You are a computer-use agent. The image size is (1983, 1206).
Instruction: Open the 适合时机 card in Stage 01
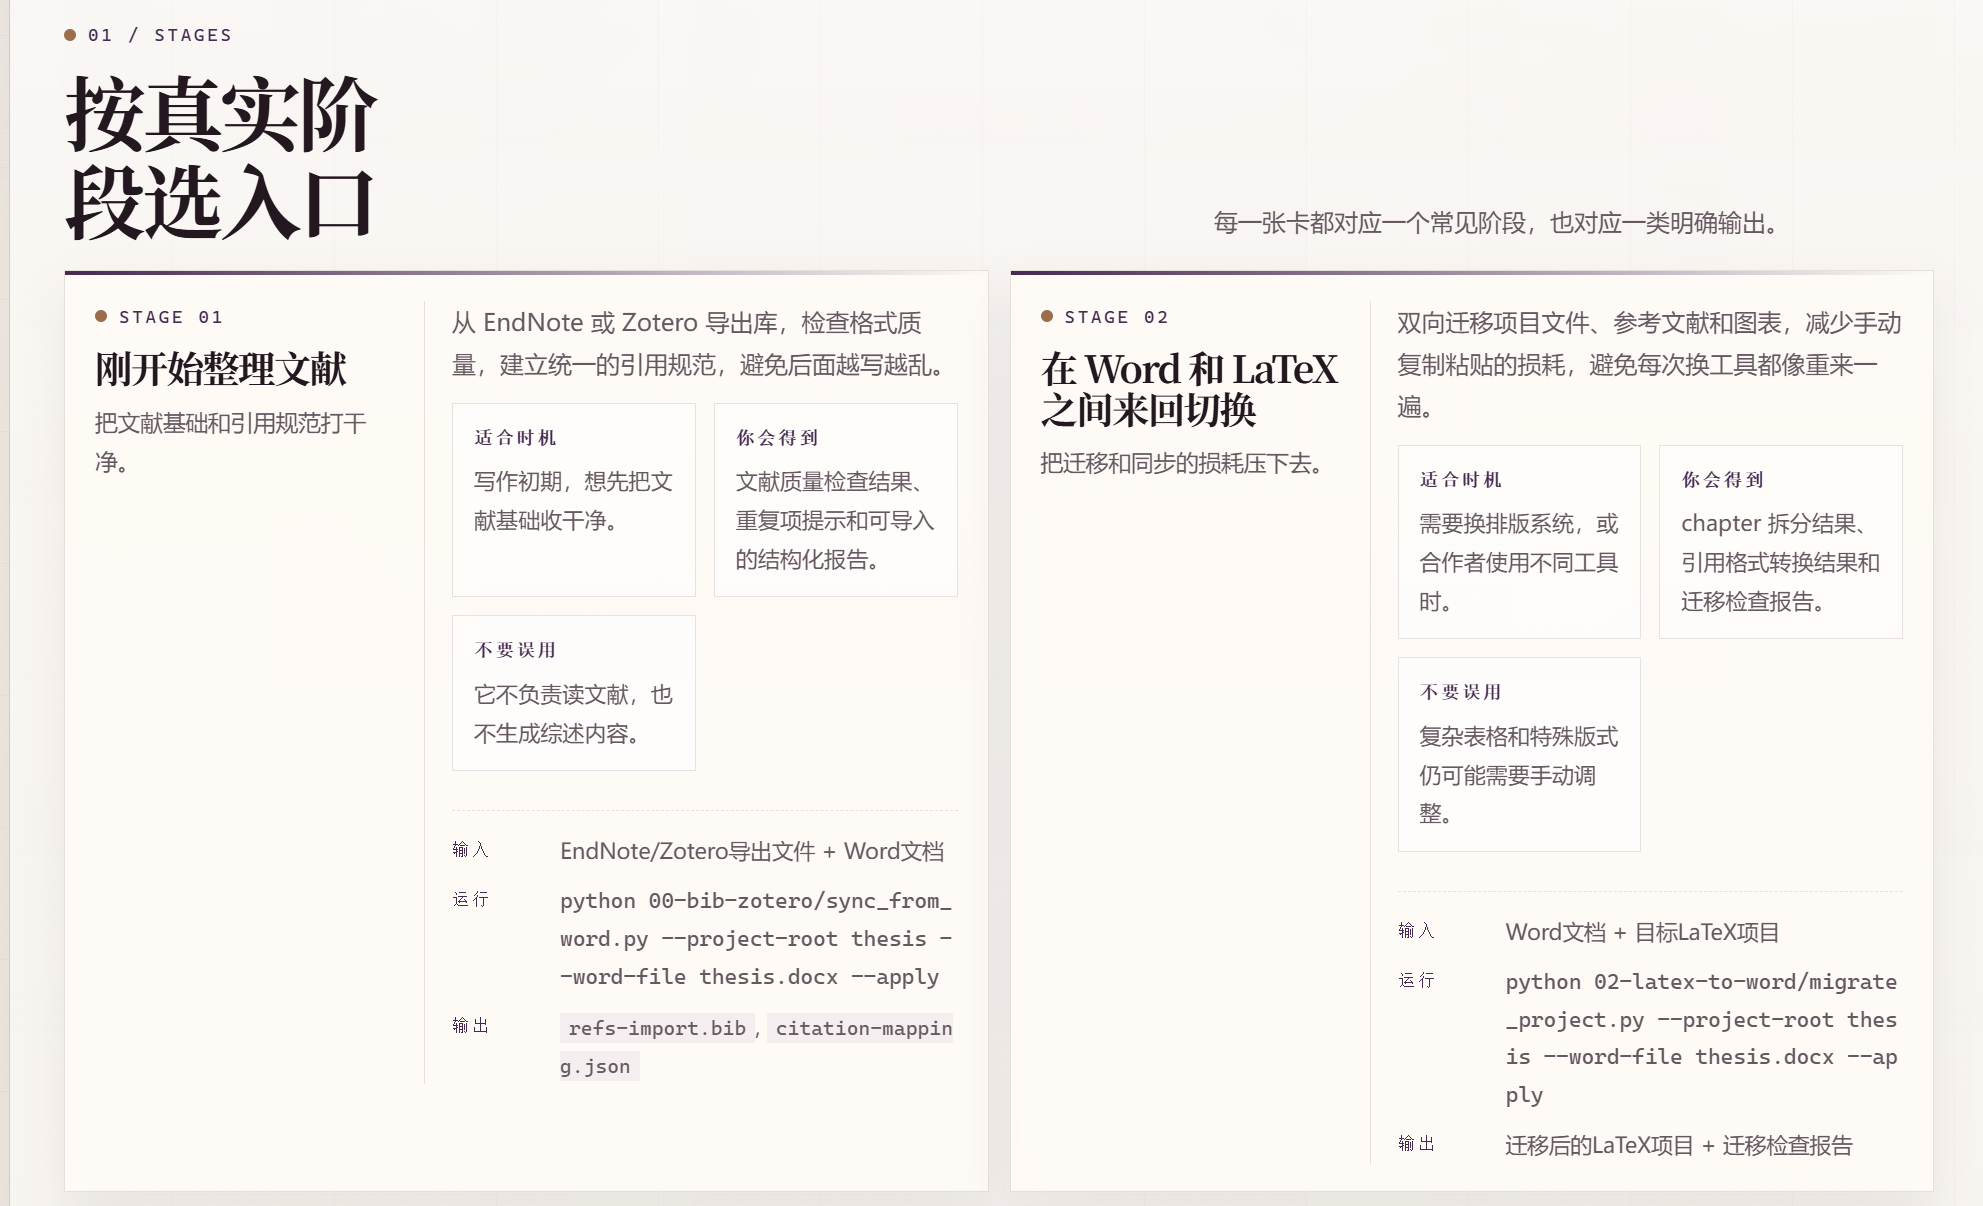574,500
